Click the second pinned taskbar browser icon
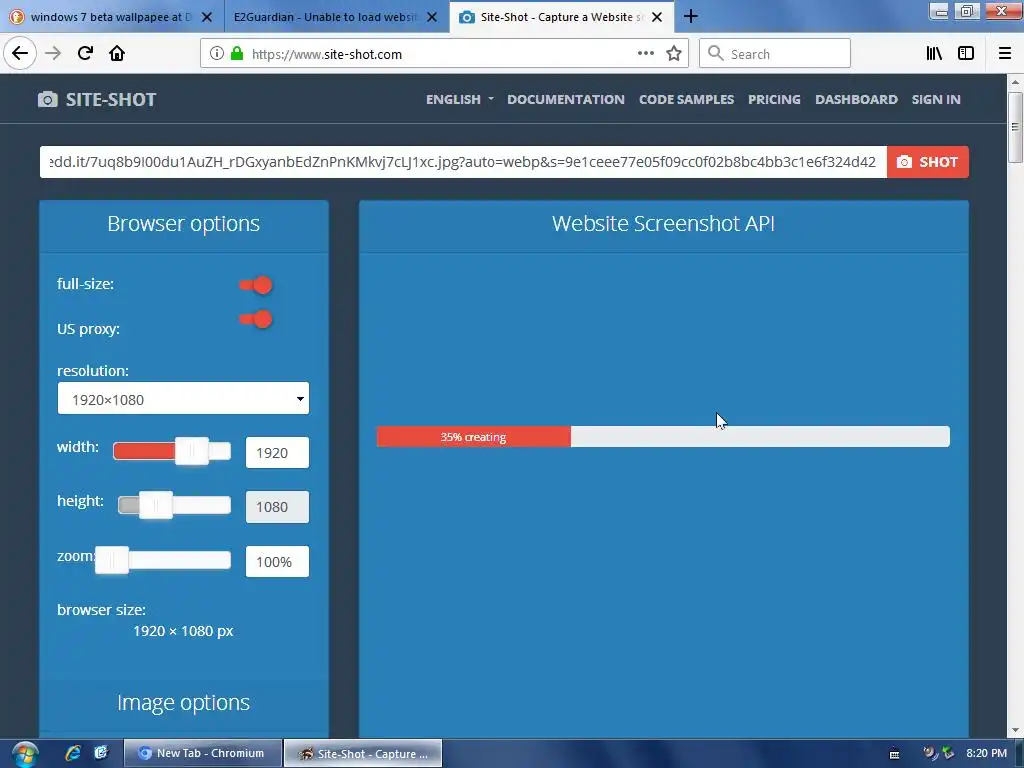Screen dimensions: 1024x768 click(101, 753)
